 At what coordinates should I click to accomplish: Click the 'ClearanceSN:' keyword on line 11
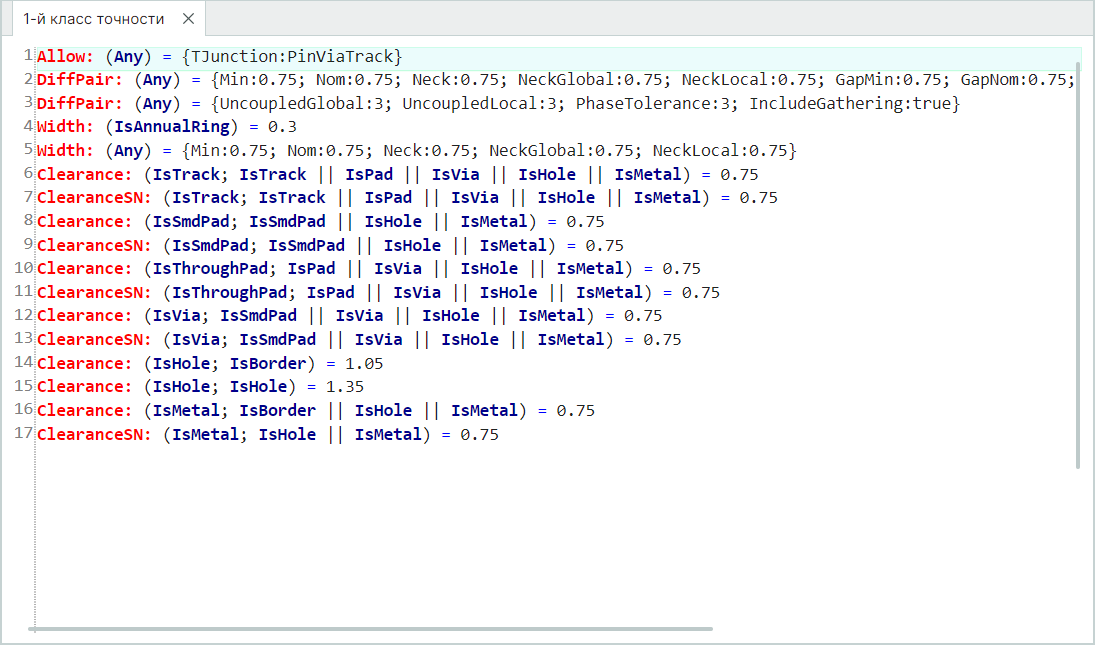pos(94,292)
